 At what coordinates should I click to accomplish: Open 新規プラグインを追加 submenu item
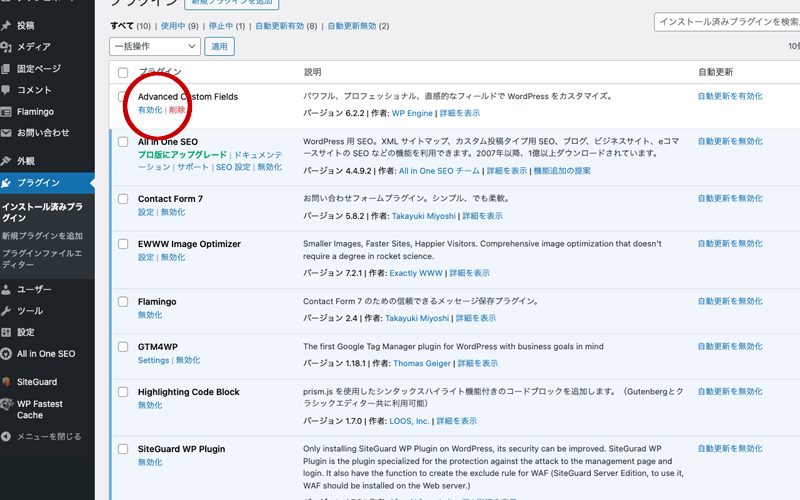pyautogui.click(x=42, y=236)
